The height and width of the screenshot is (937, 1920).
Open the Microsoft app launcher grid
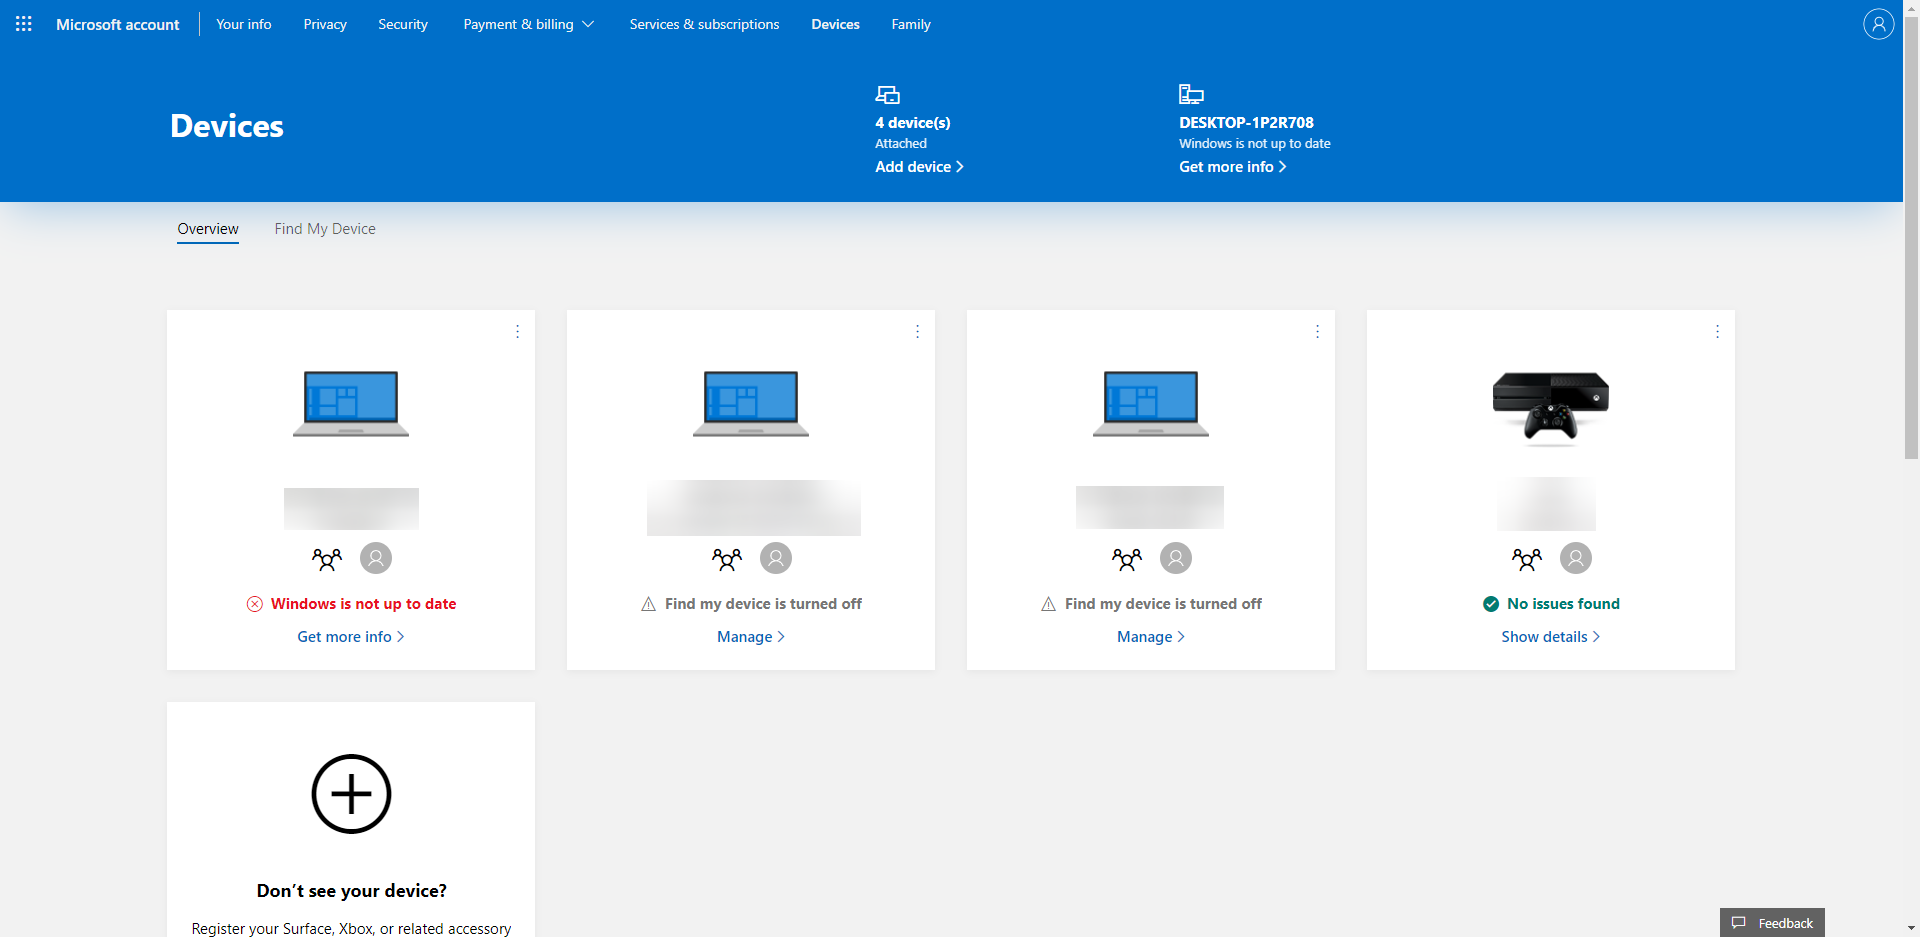pyautogui.click(x=24, y=24)
